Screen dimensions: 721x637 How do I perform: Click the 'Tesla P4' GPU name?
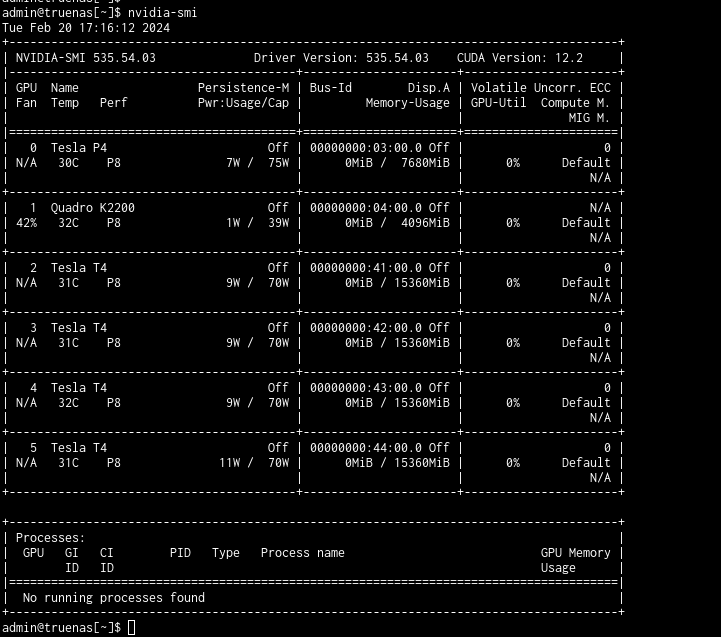[79, 148]
